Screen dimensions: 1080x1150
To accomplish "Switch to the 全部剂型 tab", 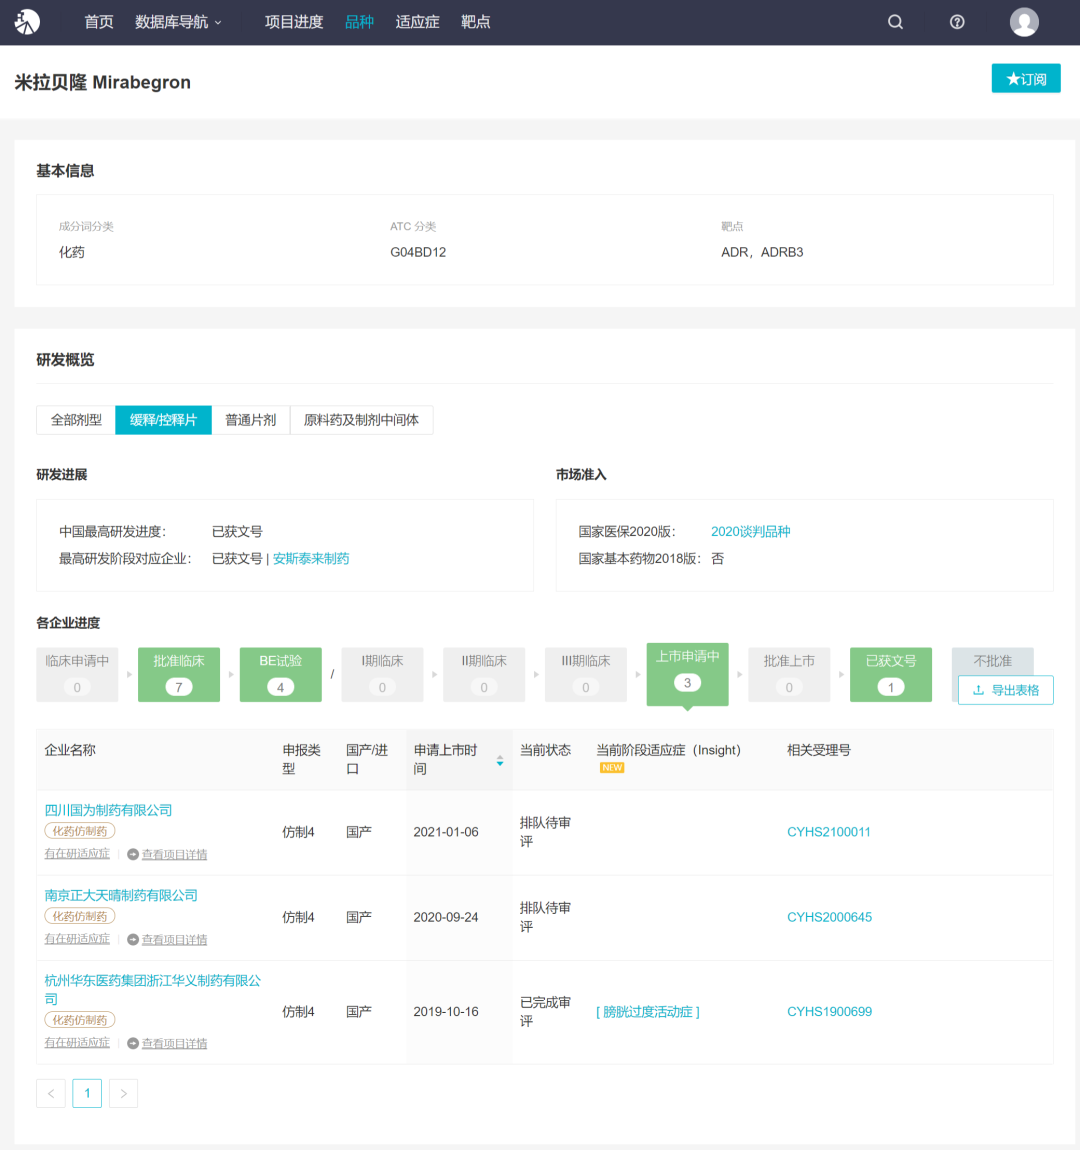I will (x=76, y=420).
